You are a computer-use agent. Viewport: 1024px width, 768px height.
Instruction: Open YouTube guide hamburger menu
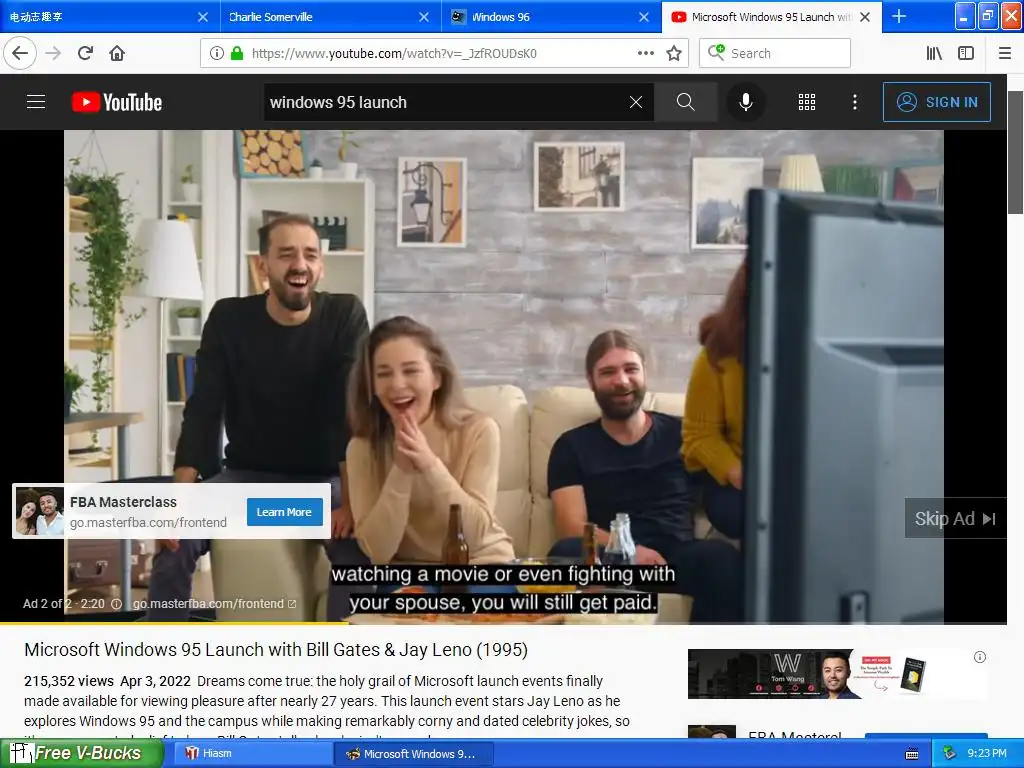point(36,102)
